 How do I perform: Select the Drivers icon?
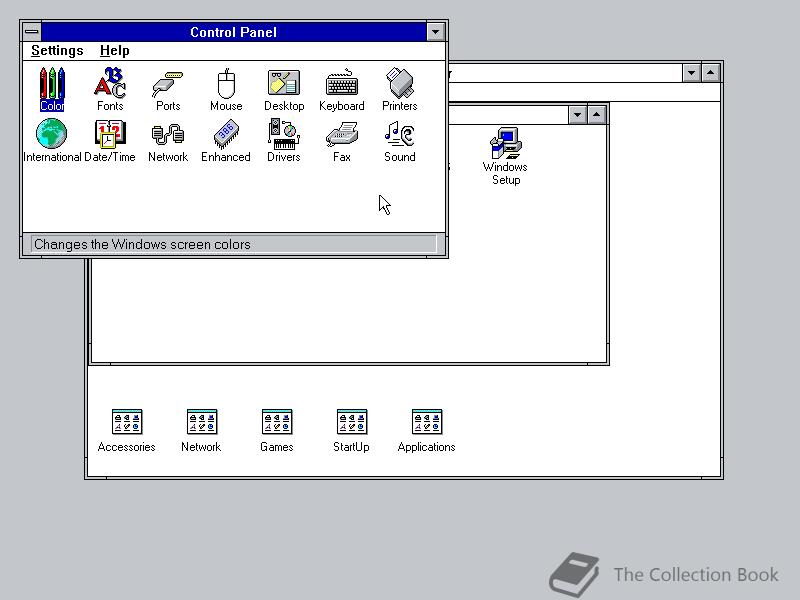click(284, 140)
